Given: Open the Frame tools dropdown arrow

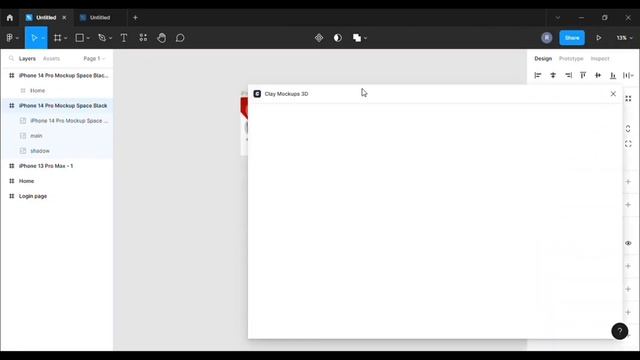Looking at the screenshot, I should (66, 38).
